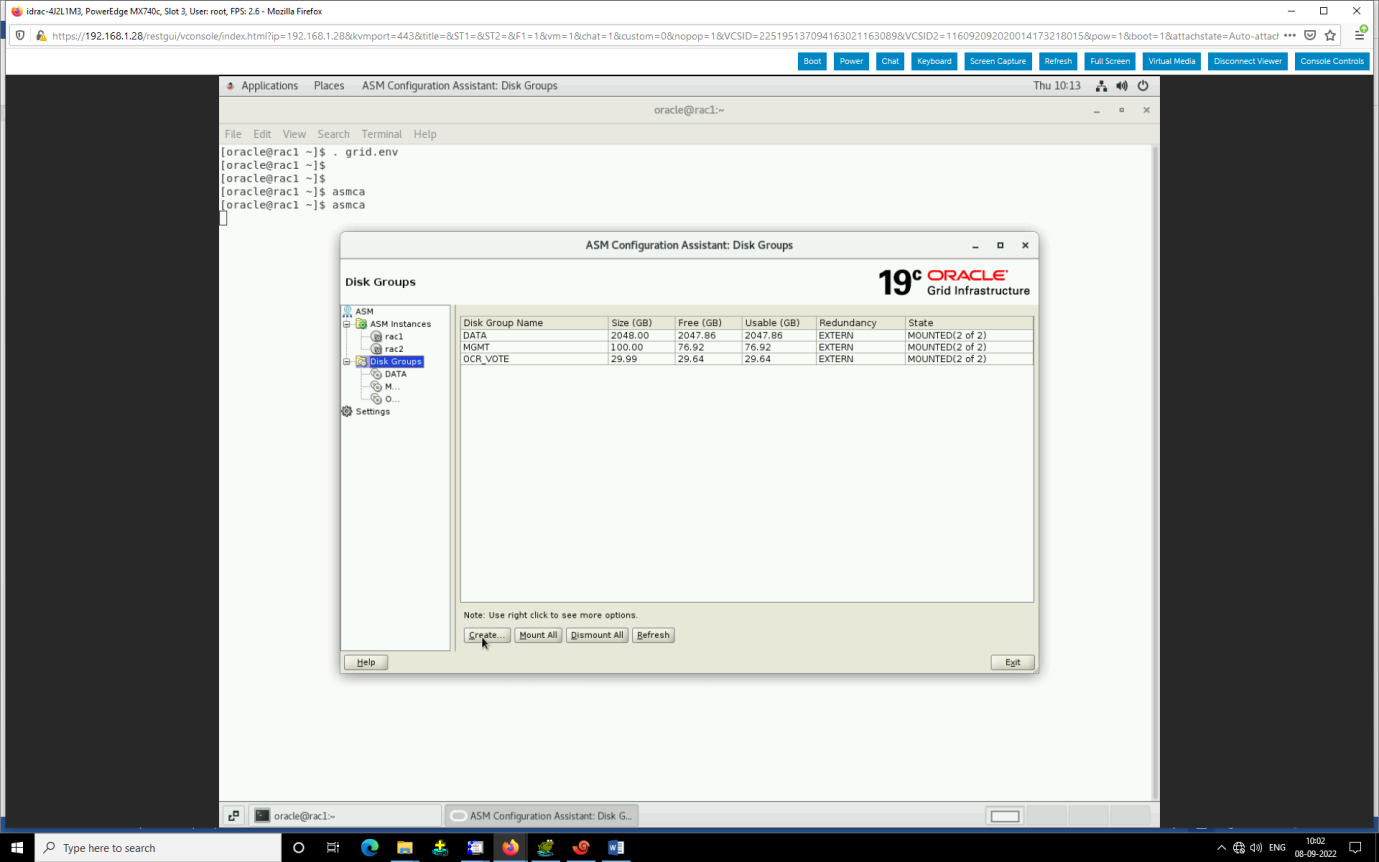Click Cortana circle icon on taskbar

pyautogui.click(x=298, y=847)
